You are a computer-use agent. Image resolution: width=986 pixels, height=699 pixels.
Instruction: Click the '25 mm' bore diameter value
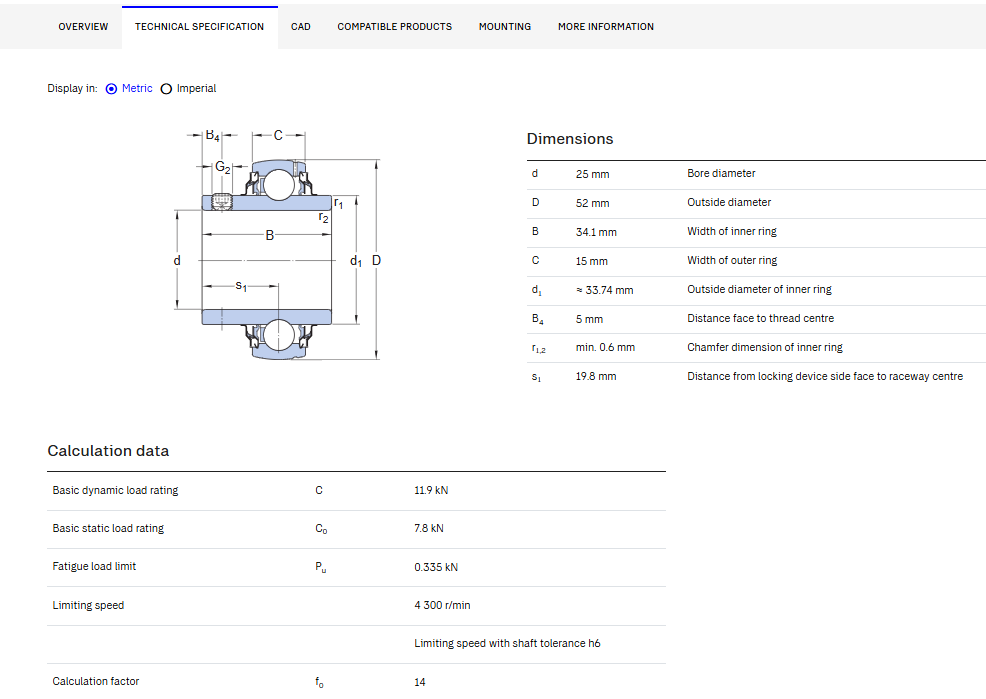(592, 174)
